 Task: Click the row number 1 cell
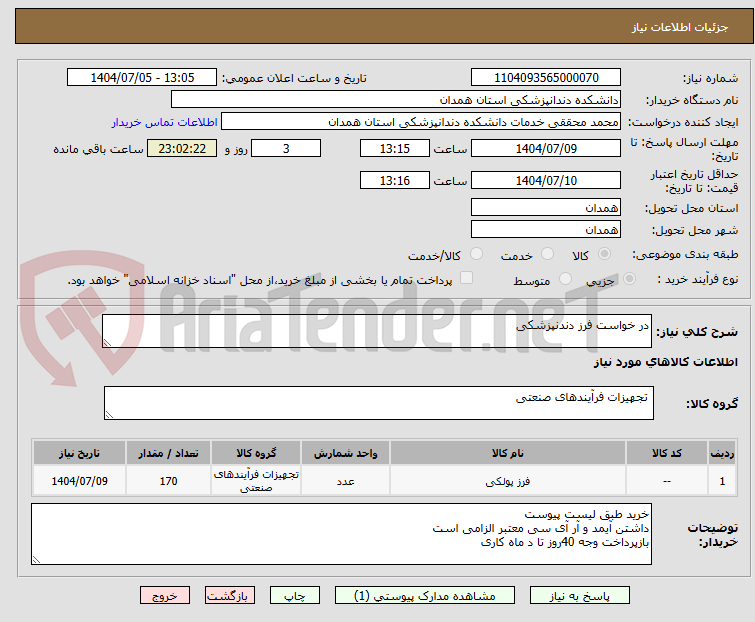point(722,480)
